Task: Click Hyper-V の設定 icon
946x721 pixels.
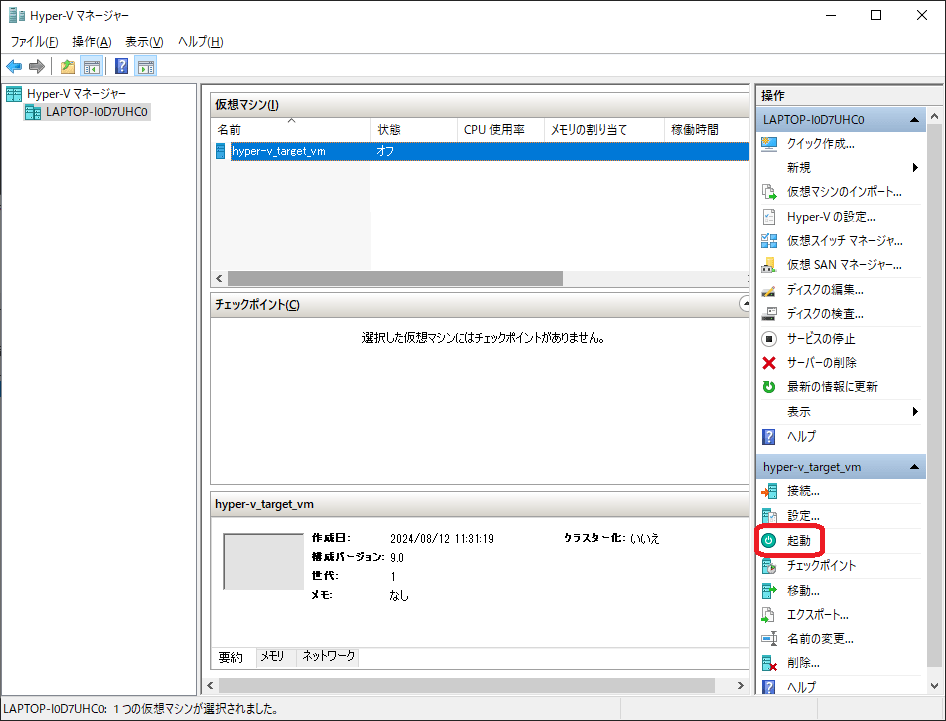Action: [x=769, y=217]
